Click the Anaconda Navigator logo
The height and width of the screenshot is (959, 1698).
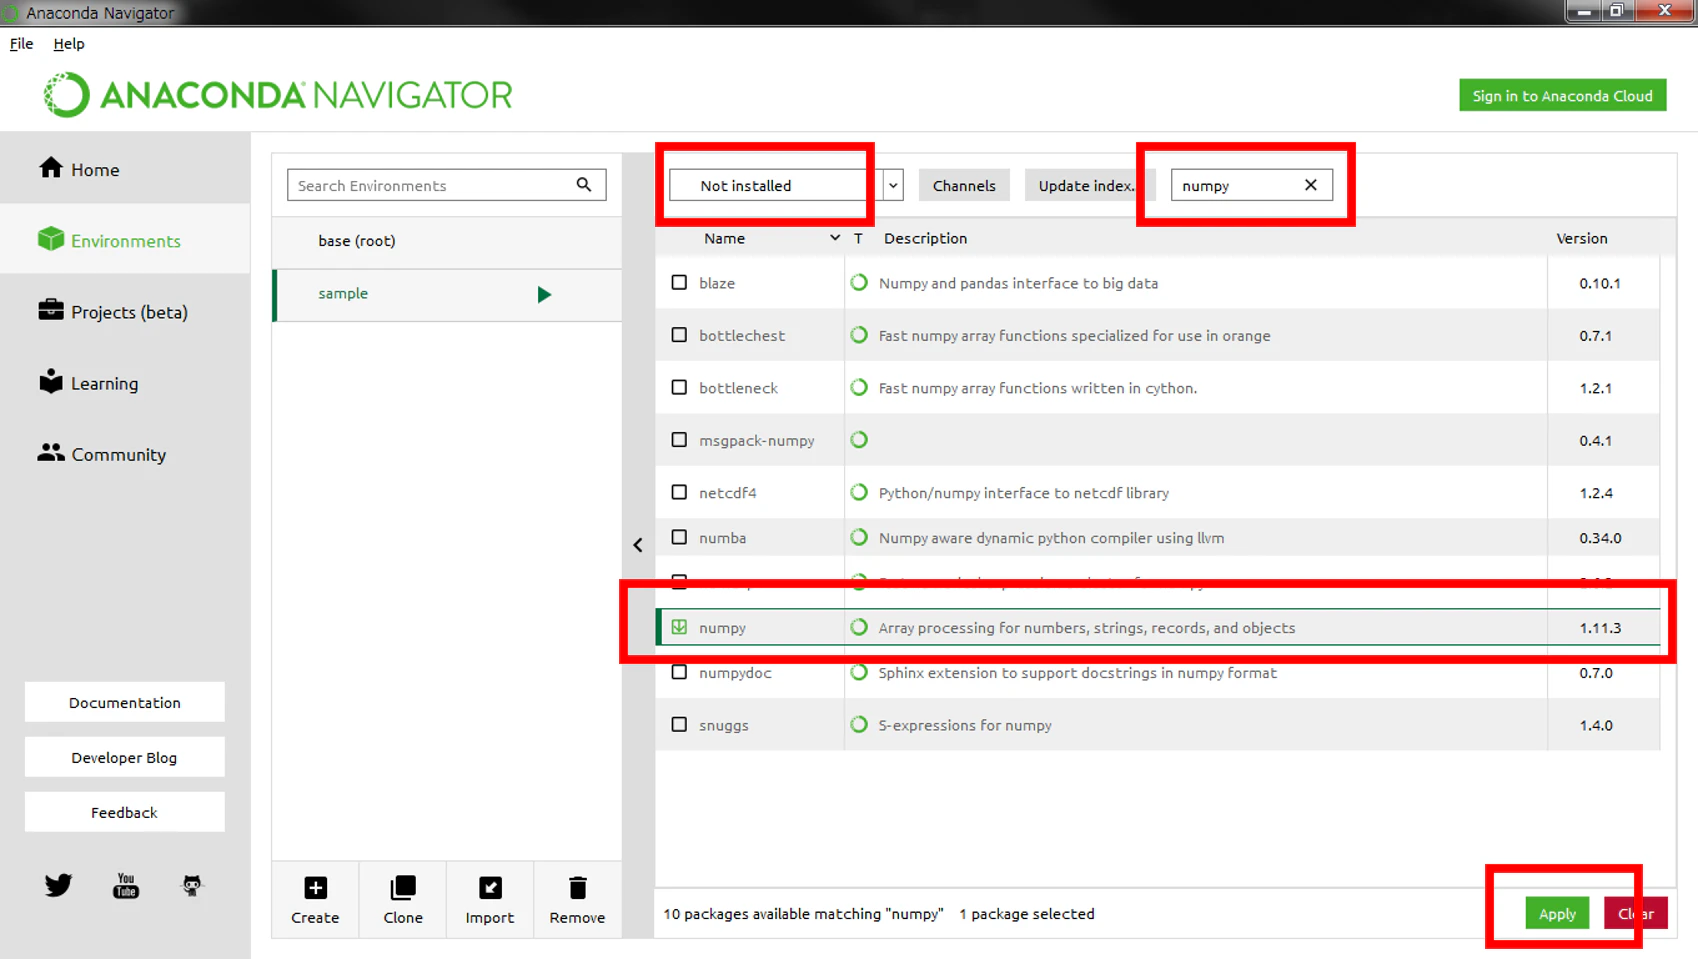[x=277, y=95]
